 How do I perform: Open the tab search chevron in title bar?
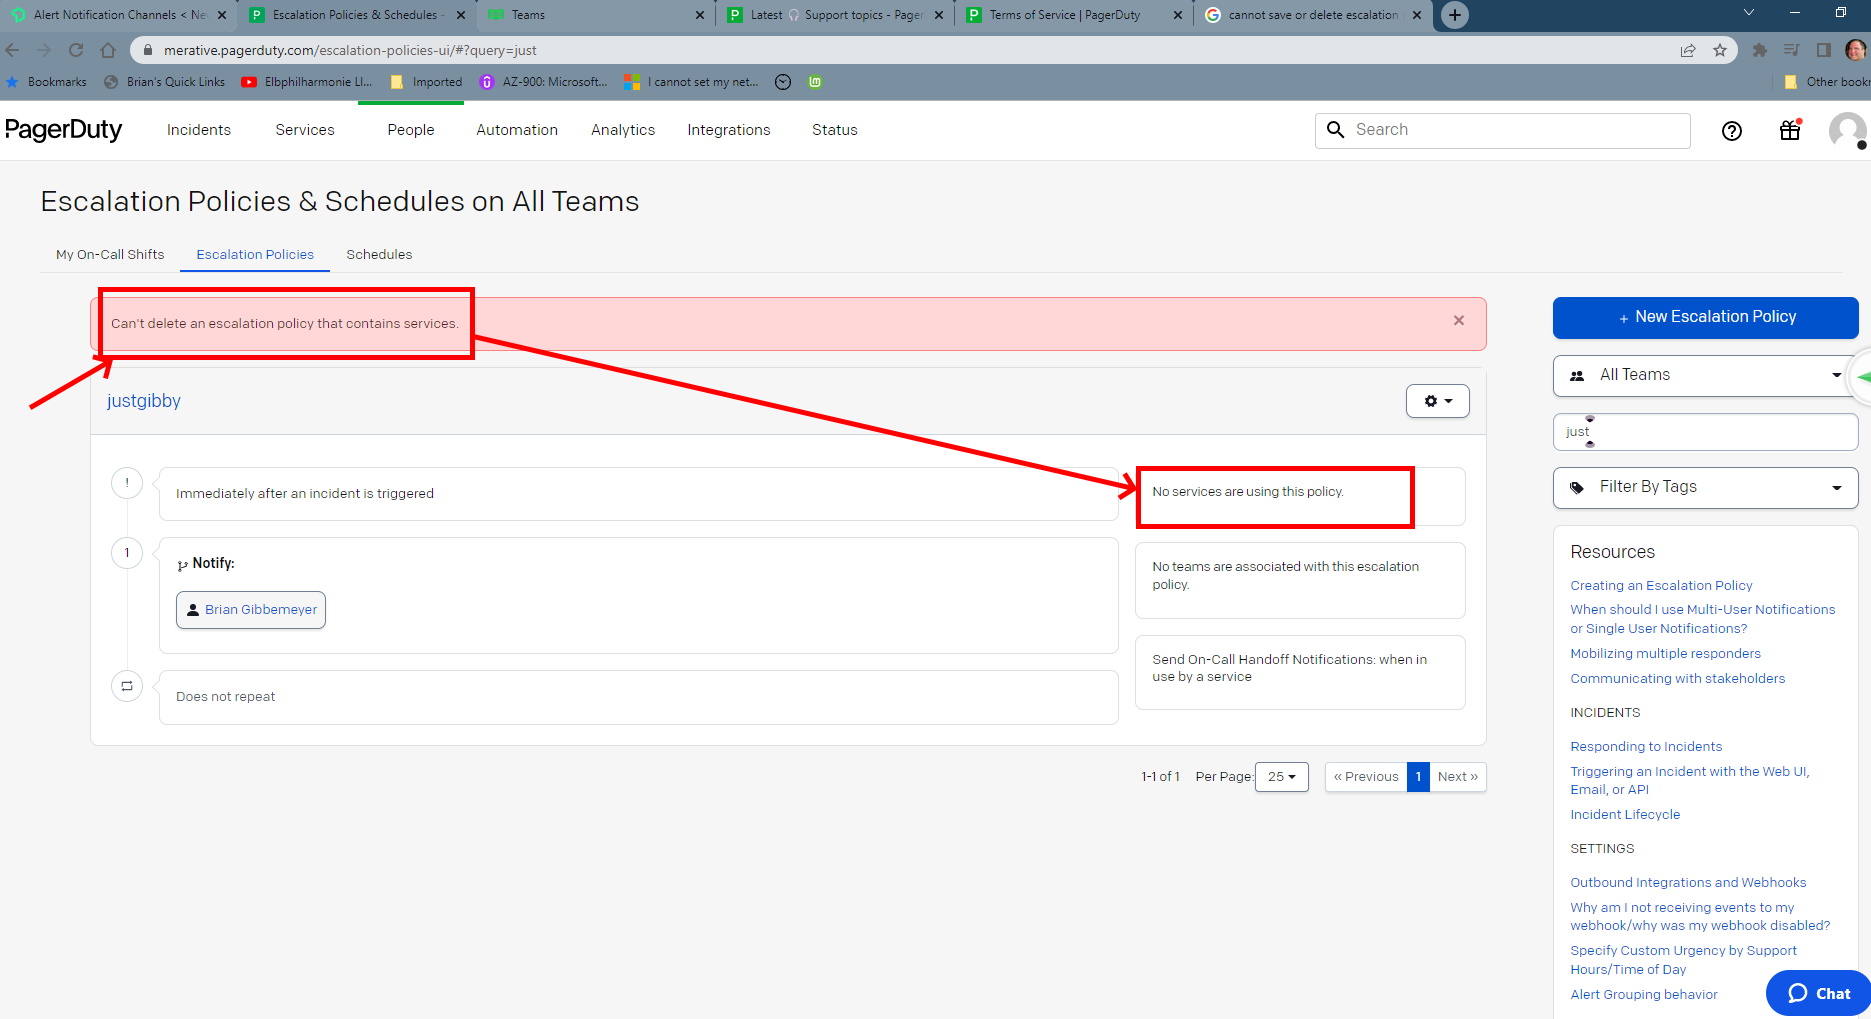(x=1748, y=13)
